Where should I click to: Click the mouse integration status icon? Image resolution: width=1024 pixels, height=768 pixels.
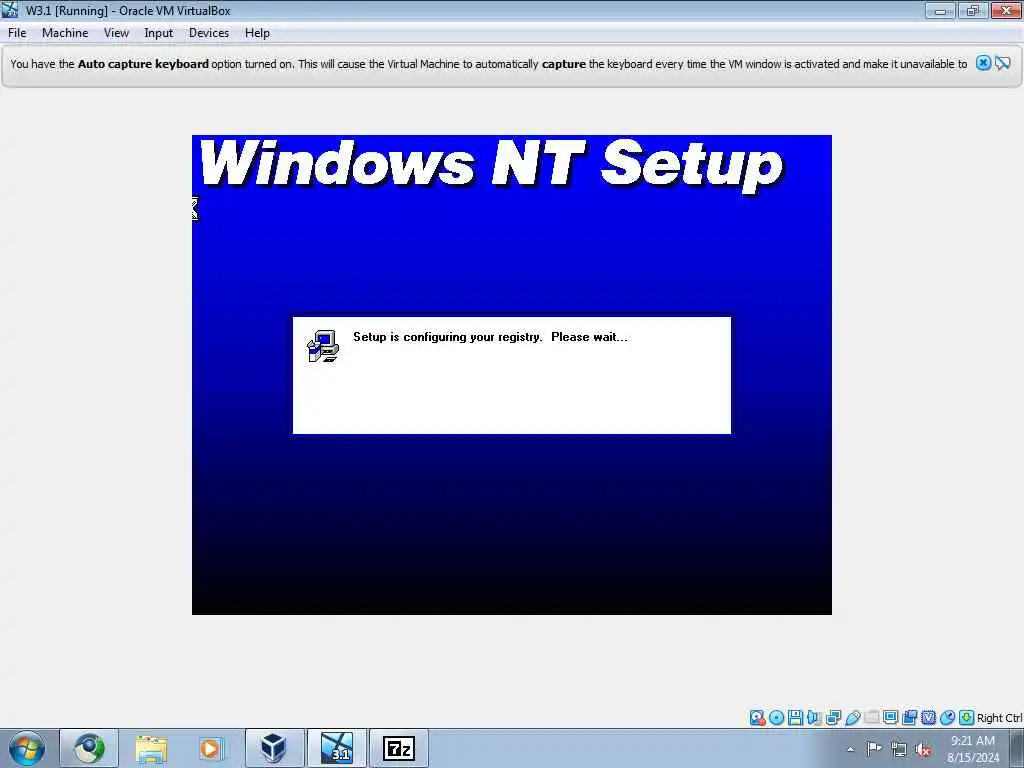point(947,718)
